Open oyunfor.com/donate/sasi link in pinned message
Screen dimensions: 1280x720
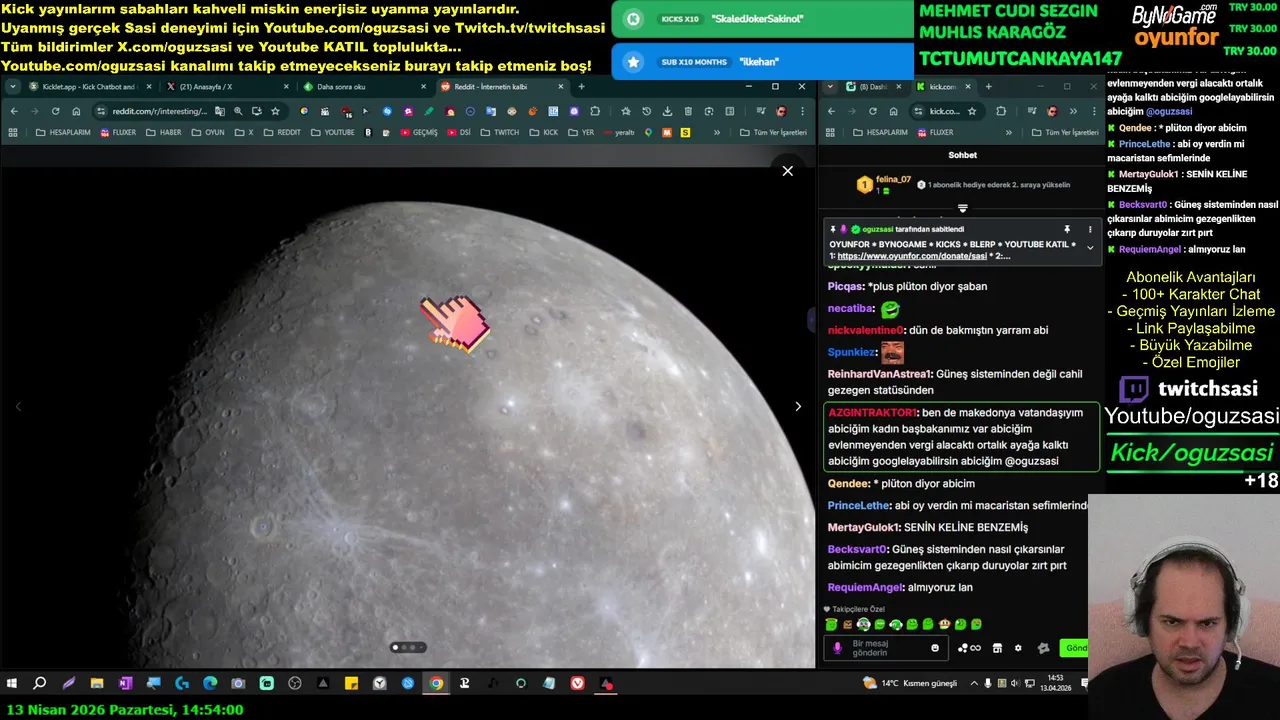912,256
